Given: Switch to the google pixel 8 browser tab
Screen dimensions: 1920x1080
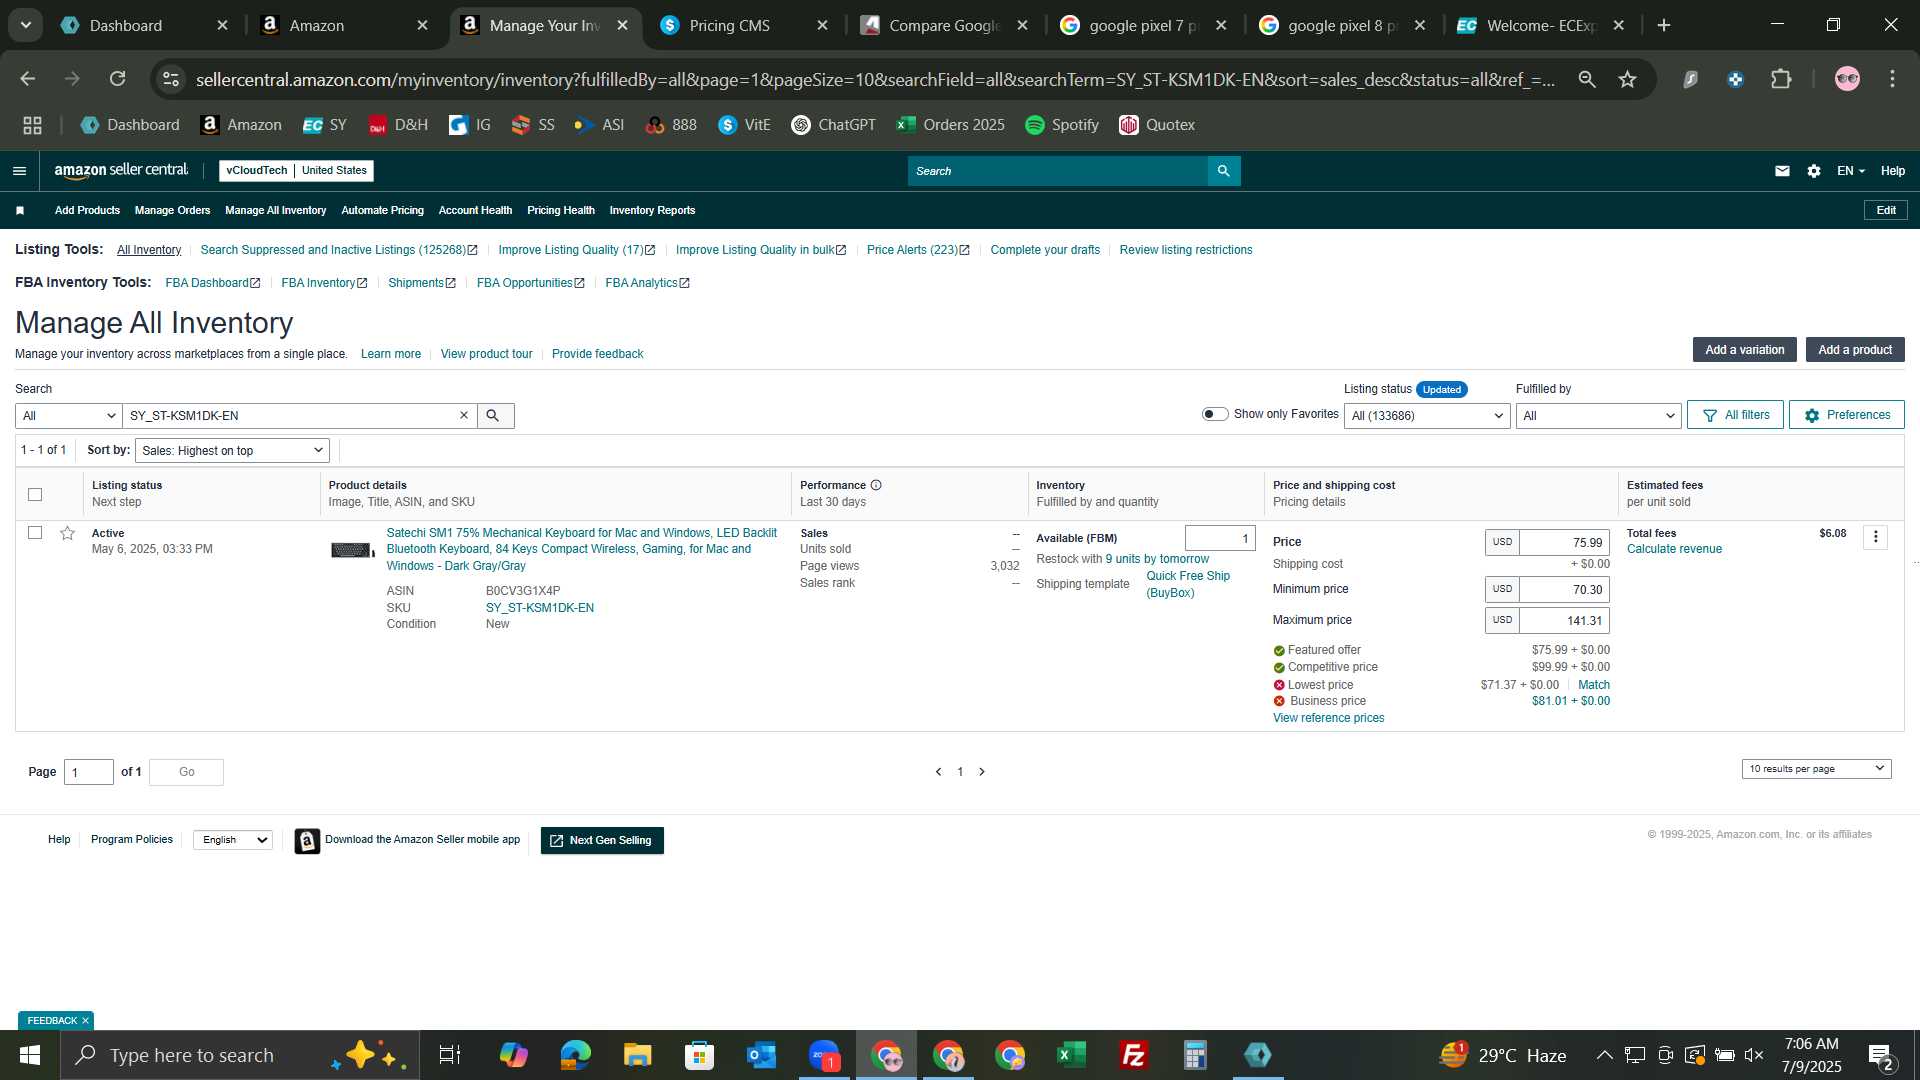Looking at the screenshot, I should coord(1341,26).
